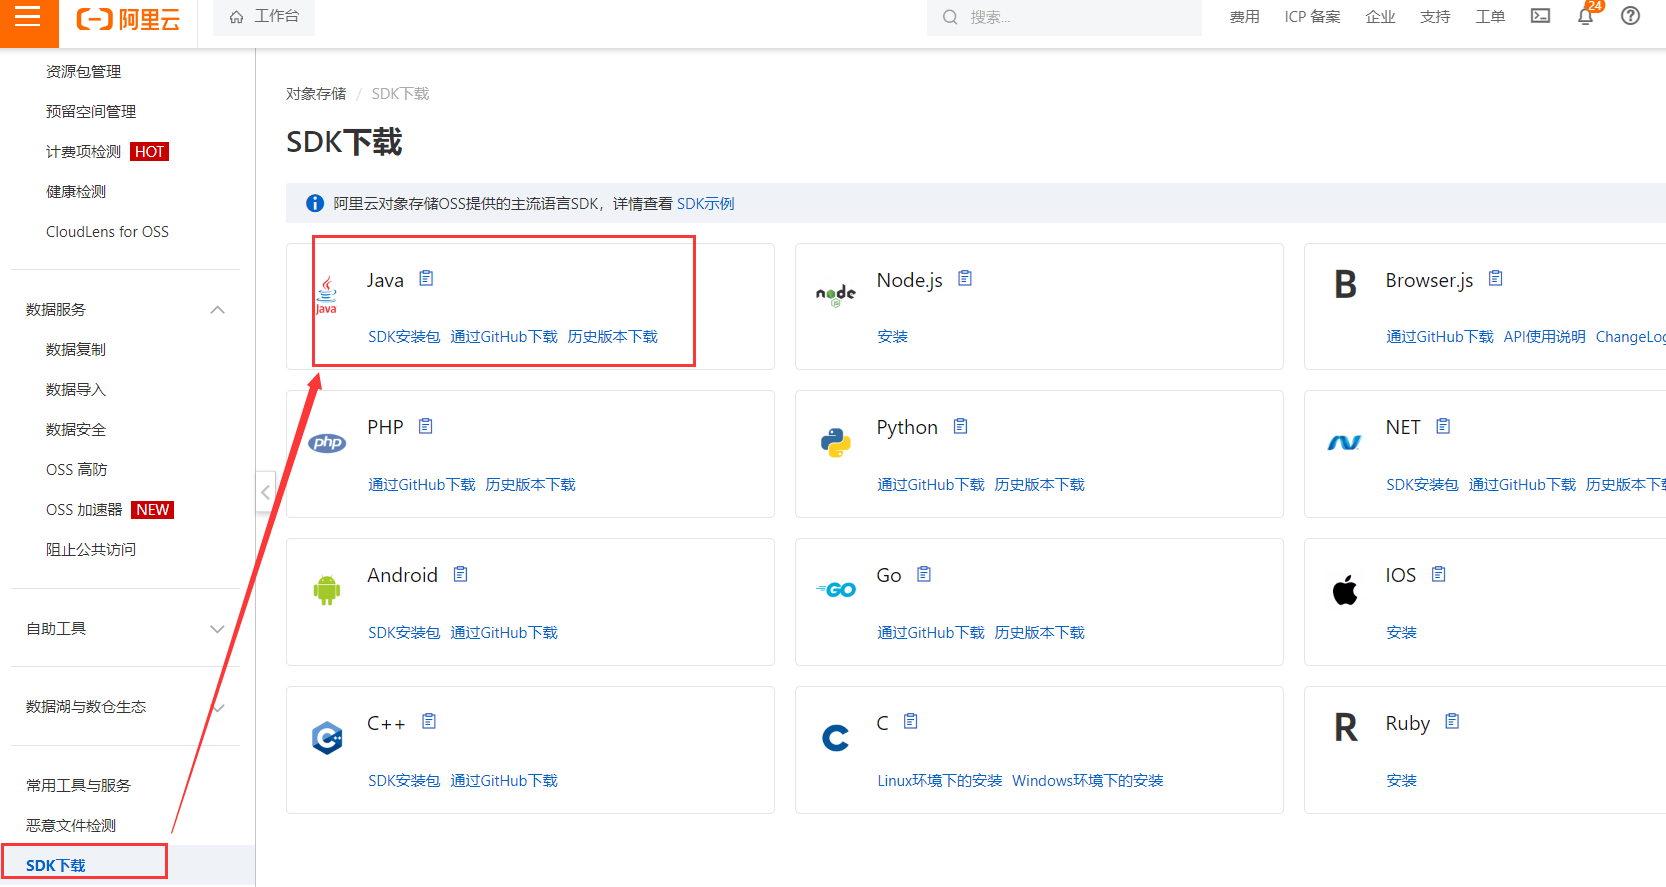The width and height of the screenshot is (1666, 887).
Task: Click the document icon beside Android
Action: (460, 574)
